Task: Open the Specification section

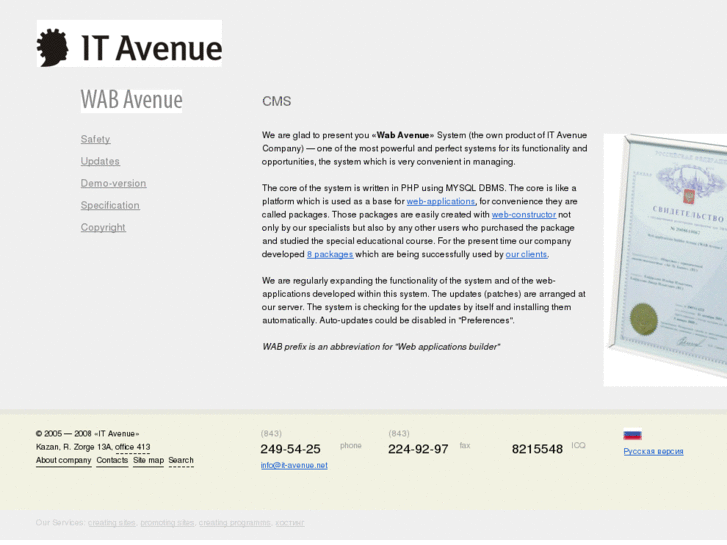Action: [x=110, y=205]
